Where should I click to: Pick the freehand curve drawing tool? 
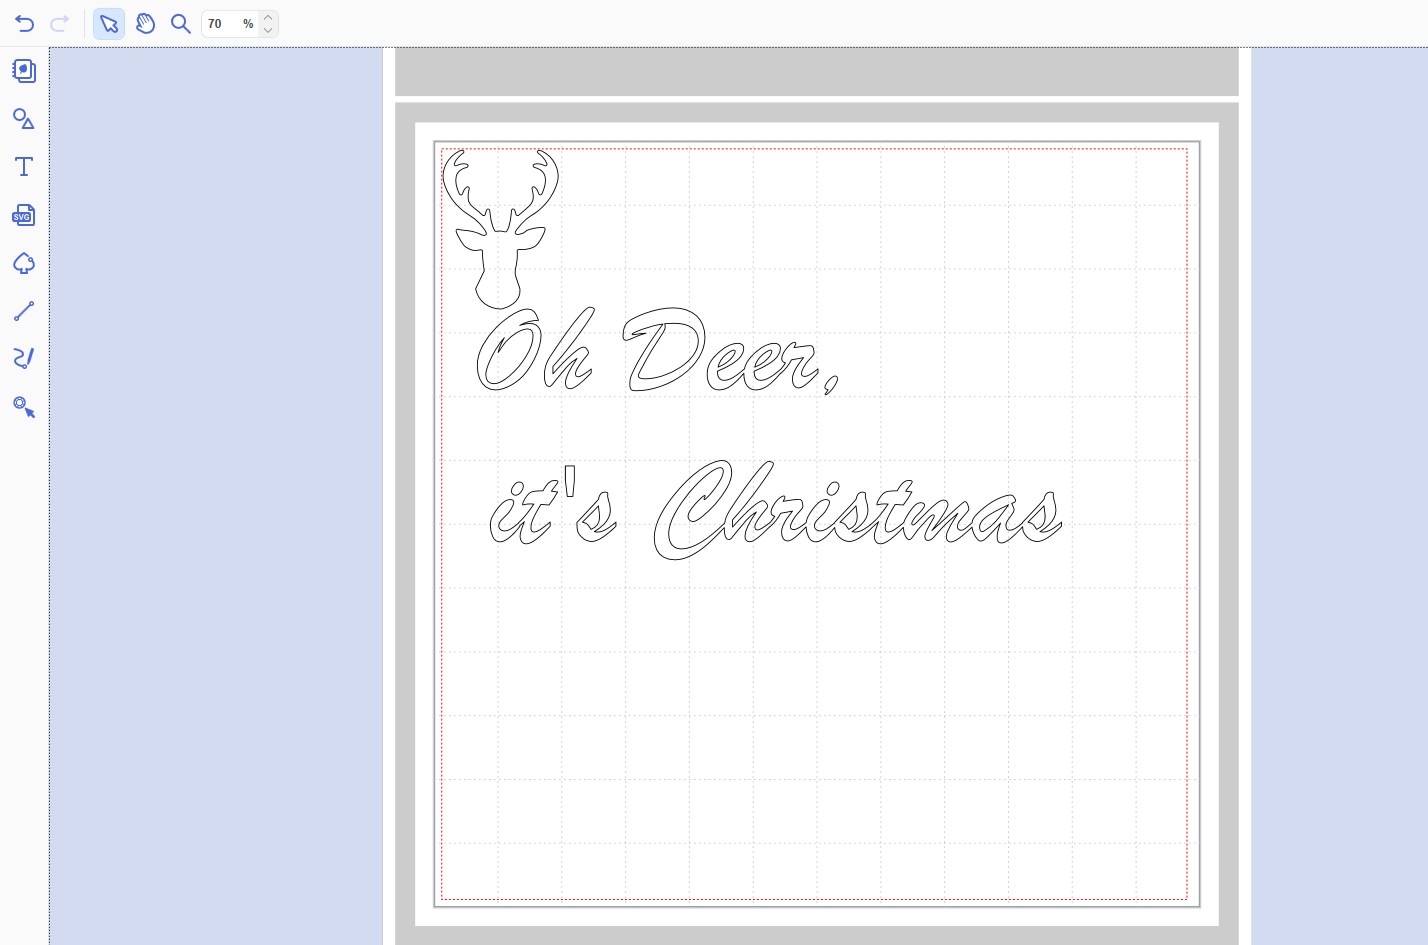24,358
